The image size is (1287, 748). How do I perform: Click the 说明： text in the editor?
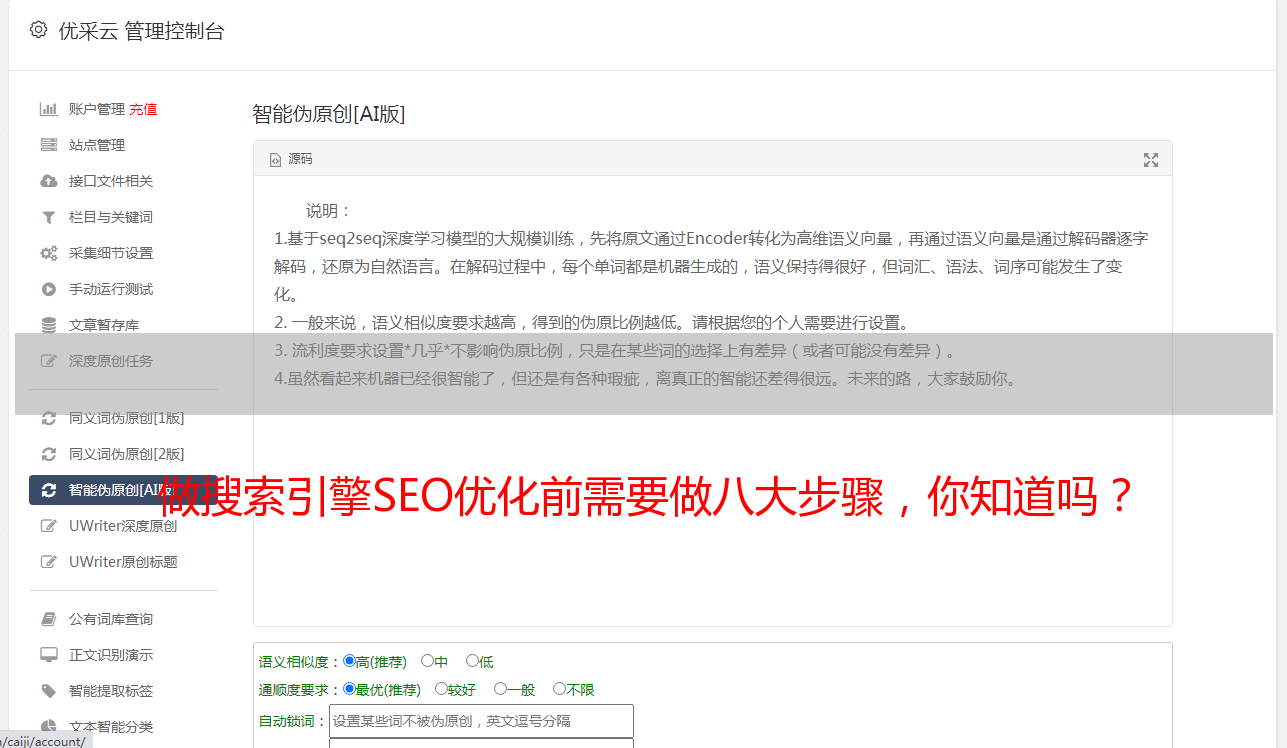coord(329,211)
